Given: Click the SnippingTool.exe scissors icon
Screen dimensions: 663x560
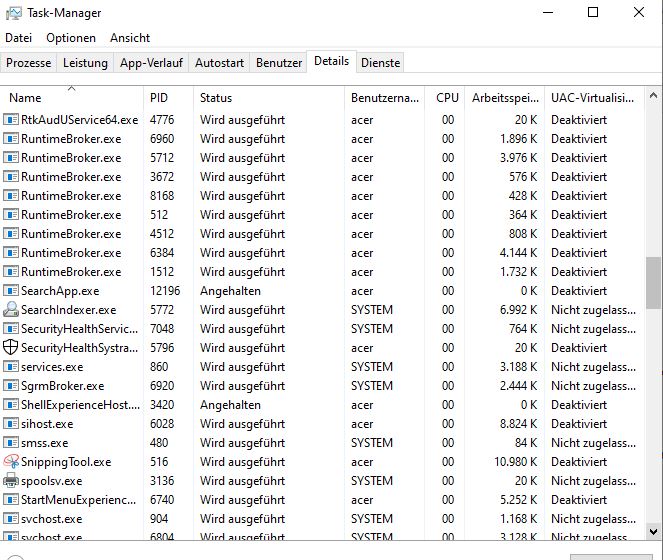Looking at the screenshot, I should [11, 461].
